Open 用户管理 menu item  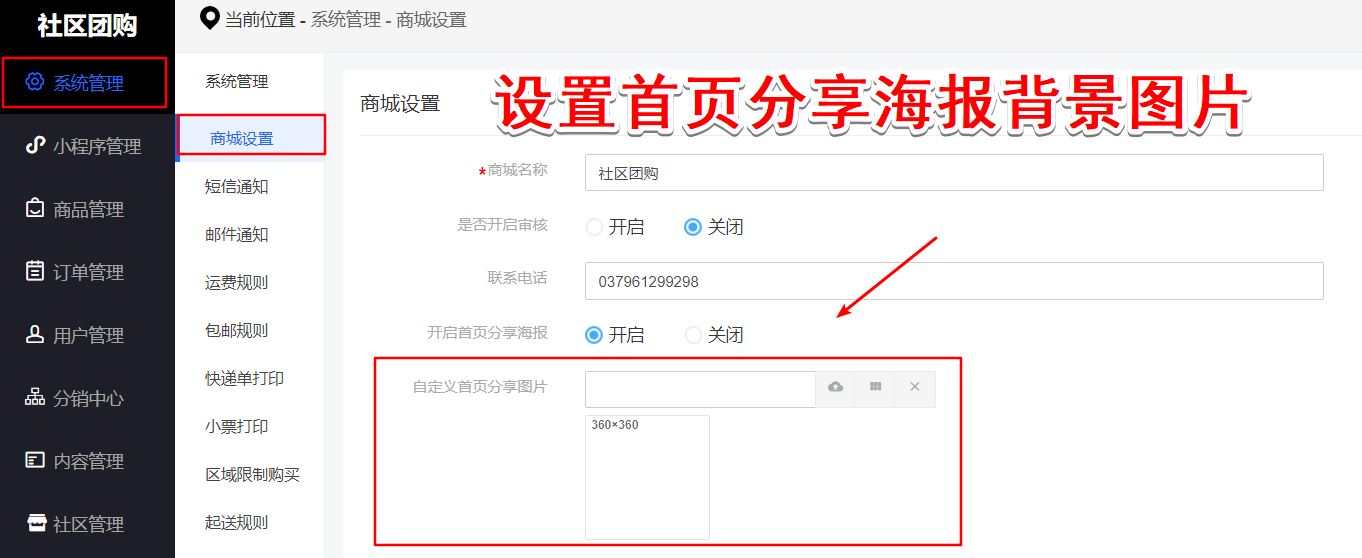[x=87, y=335]
